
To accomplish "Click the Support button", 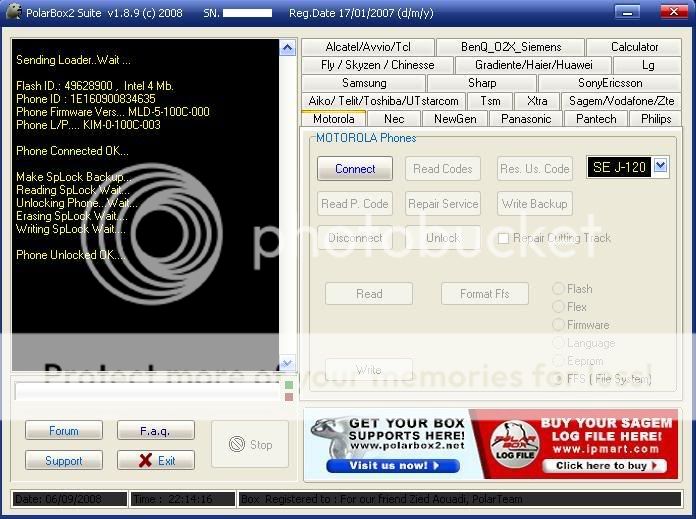I will 64,460.
